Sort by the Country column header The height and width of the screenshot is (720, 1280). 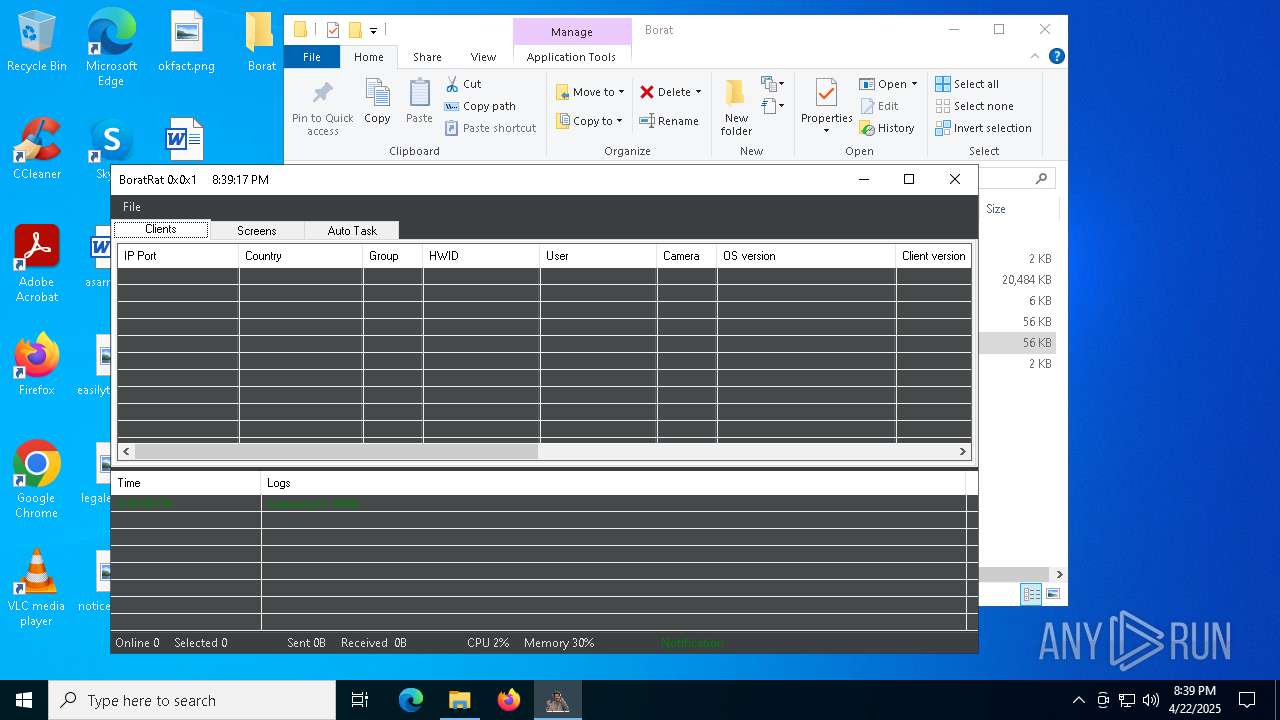pos(300,256)
